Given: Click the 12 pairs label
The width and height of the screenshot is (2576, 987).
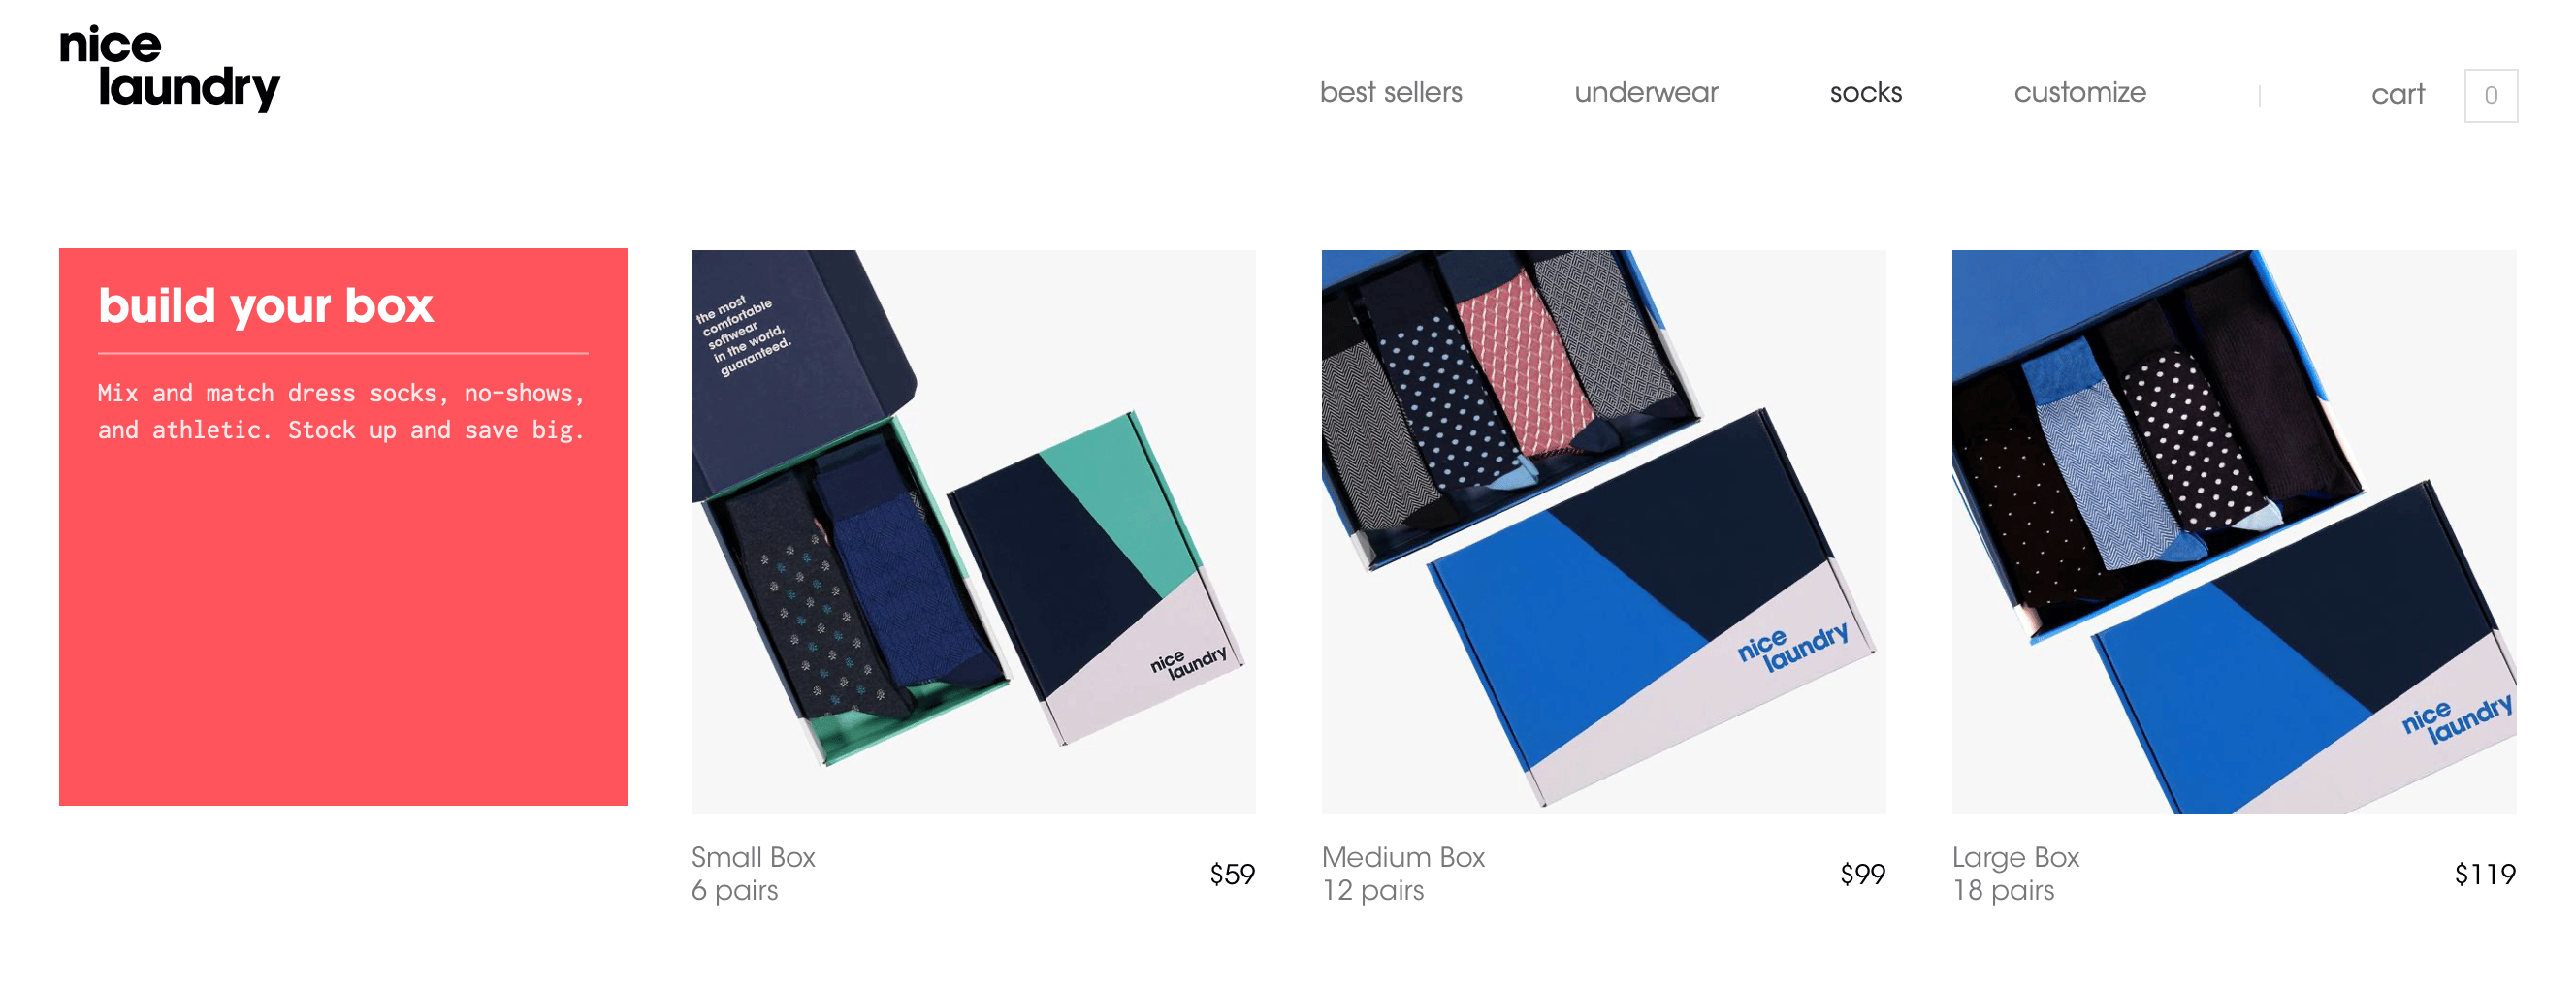Looking at the screenshot, I should (x=1372, y=890).
